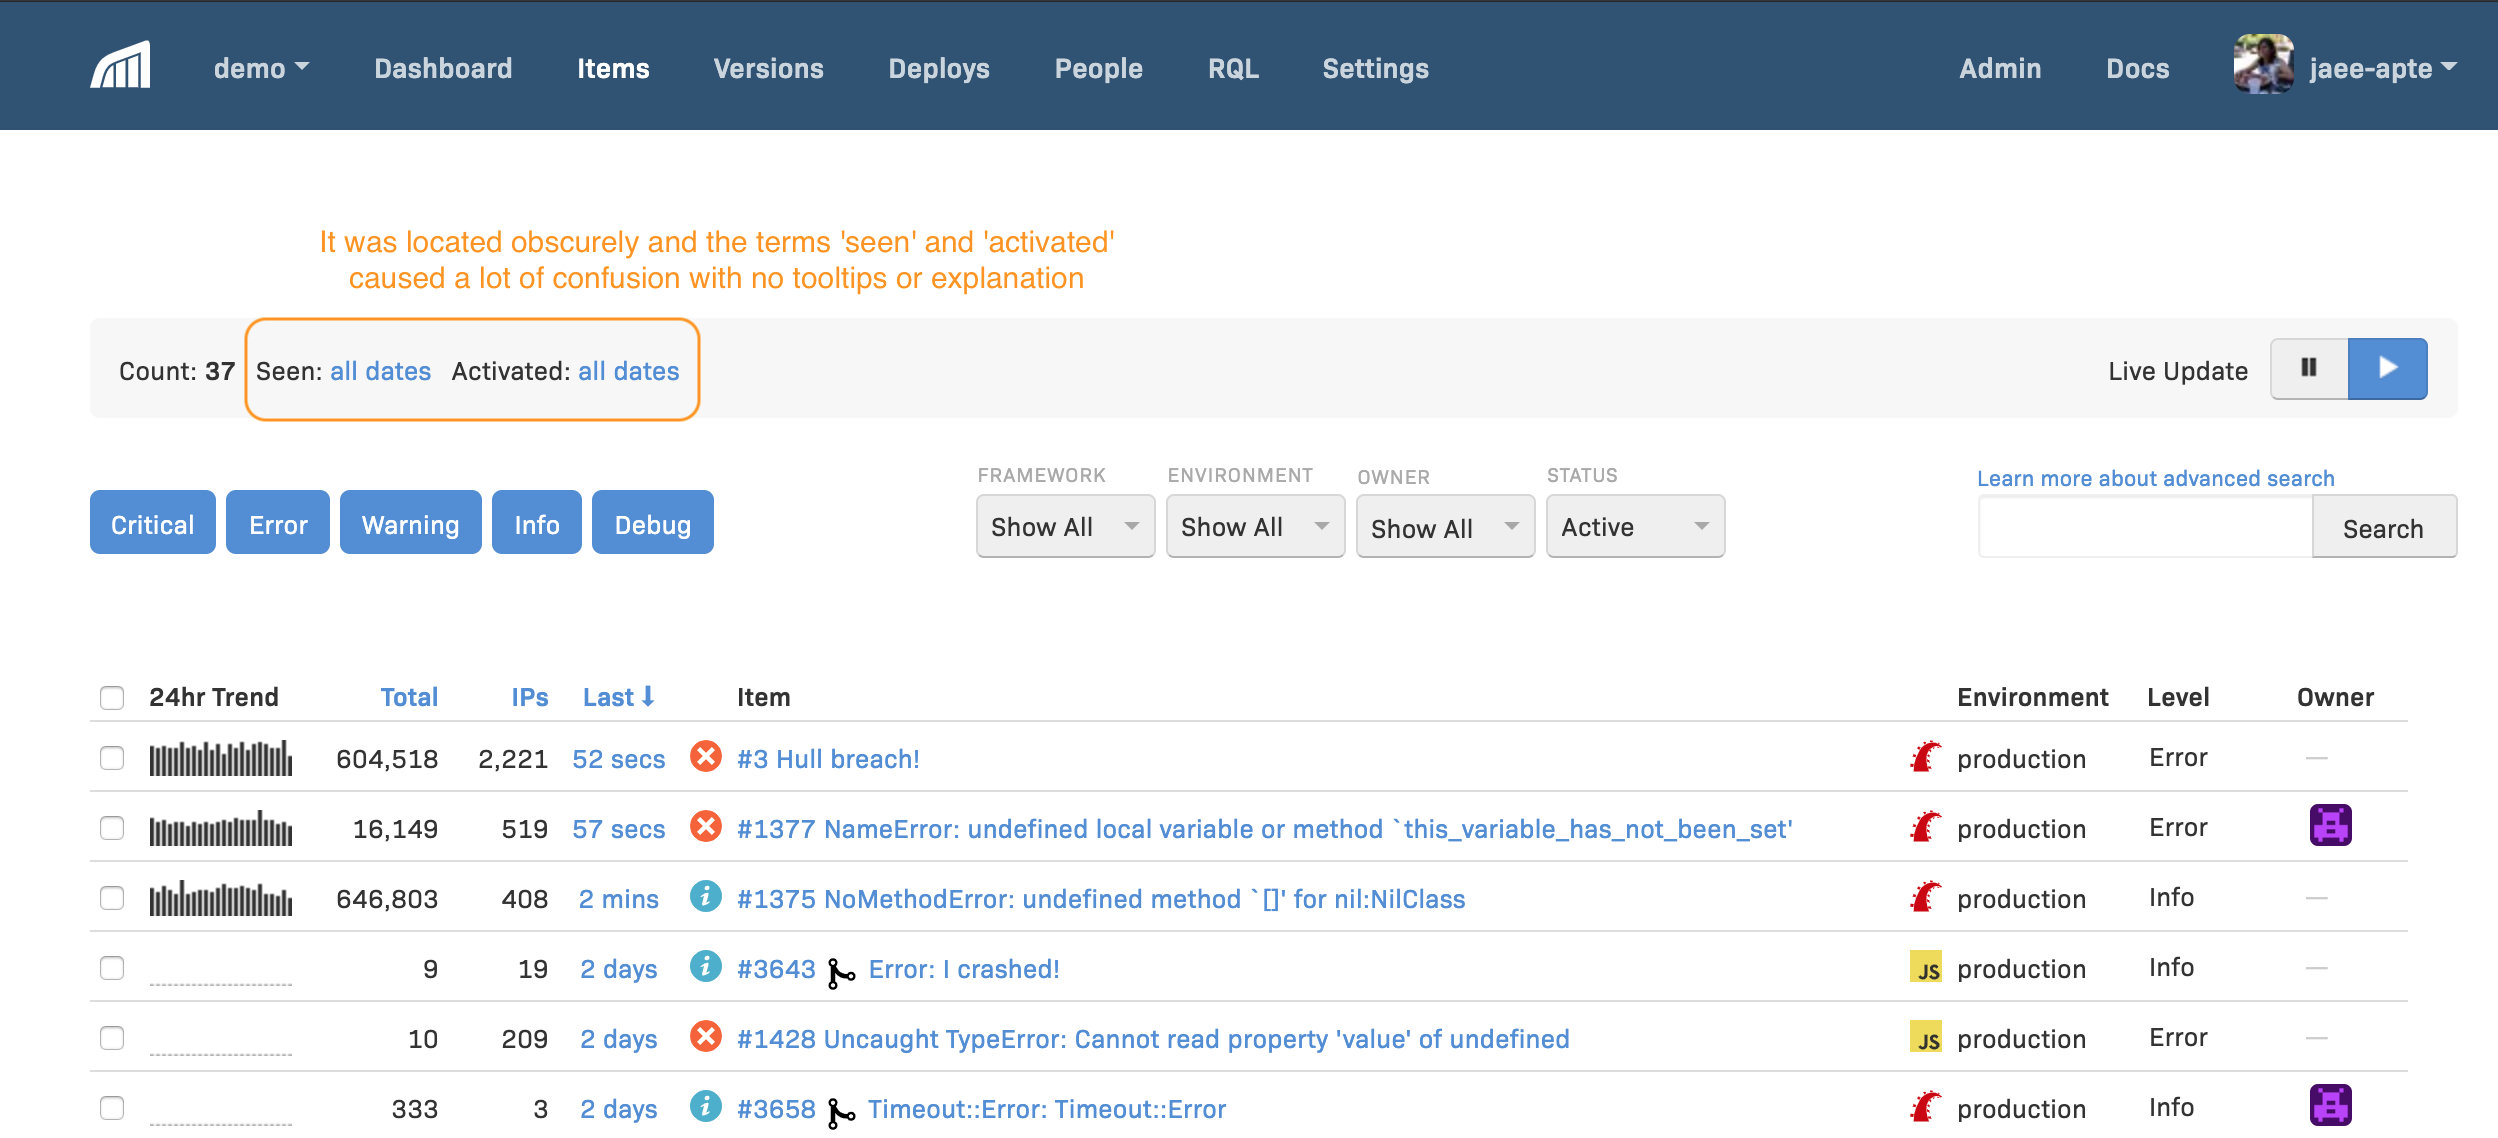Click info icon beside #1375 NoMethodError
This screenshot has width=2498, height=1138.
tap(706, 897)
